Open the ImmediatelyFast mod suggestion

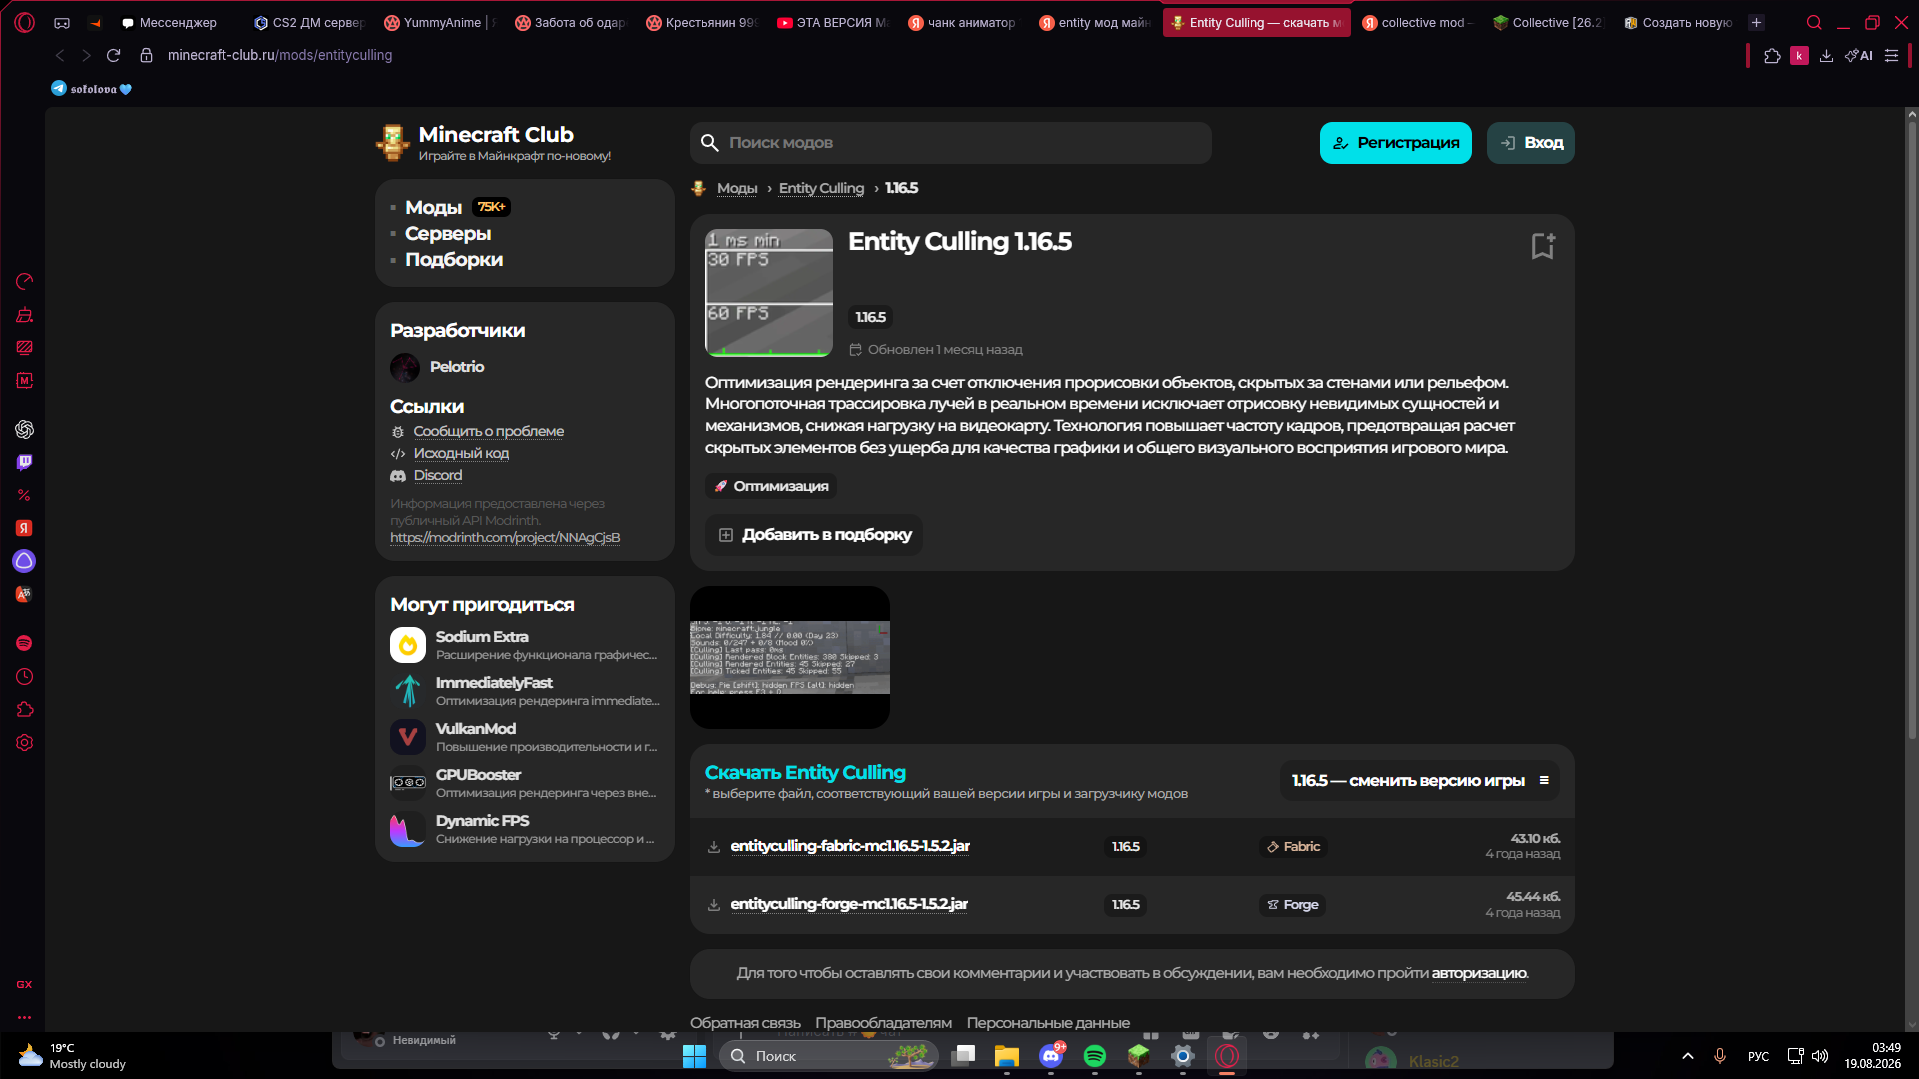pyautogui.click(x=524, y=692)
